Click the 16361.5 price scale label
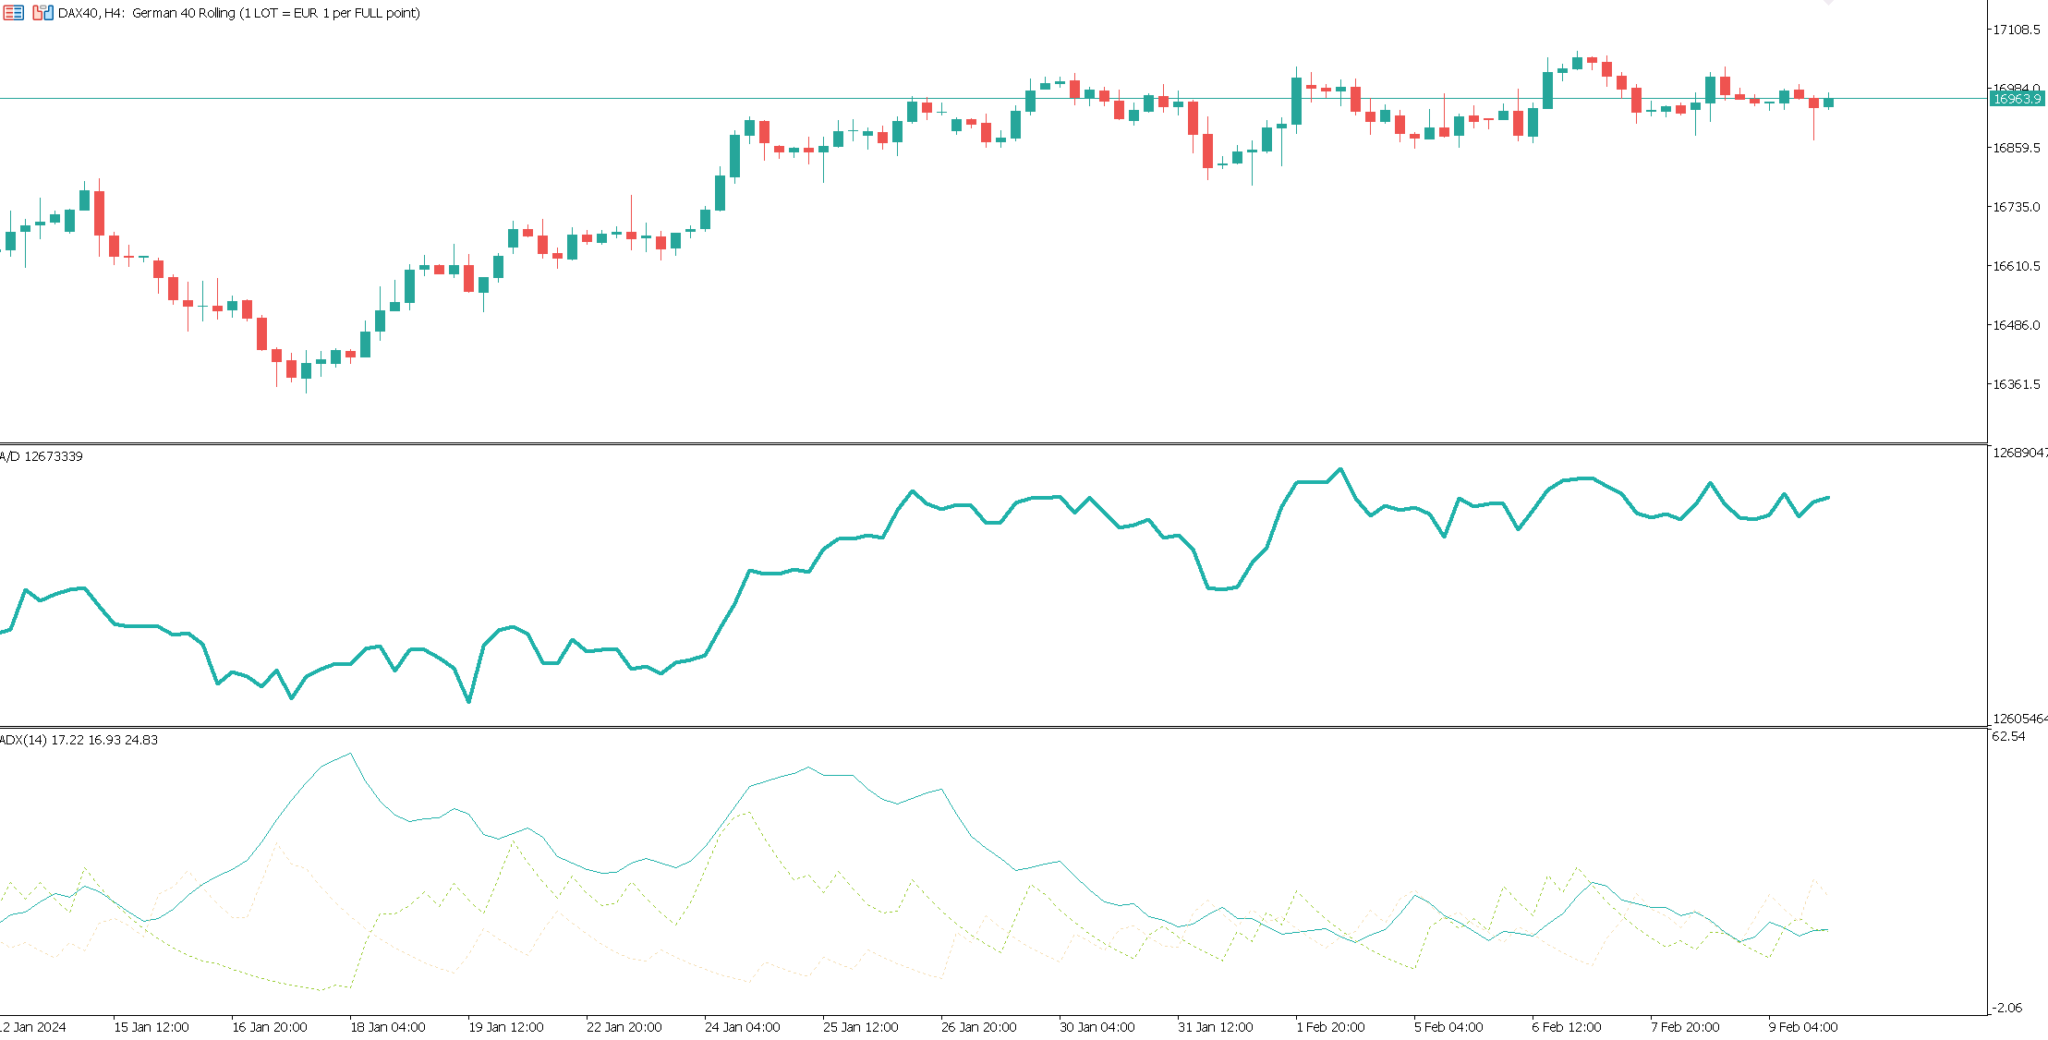Image resolution: width=2048 pixels, height=1040 pixels. 2016,384
